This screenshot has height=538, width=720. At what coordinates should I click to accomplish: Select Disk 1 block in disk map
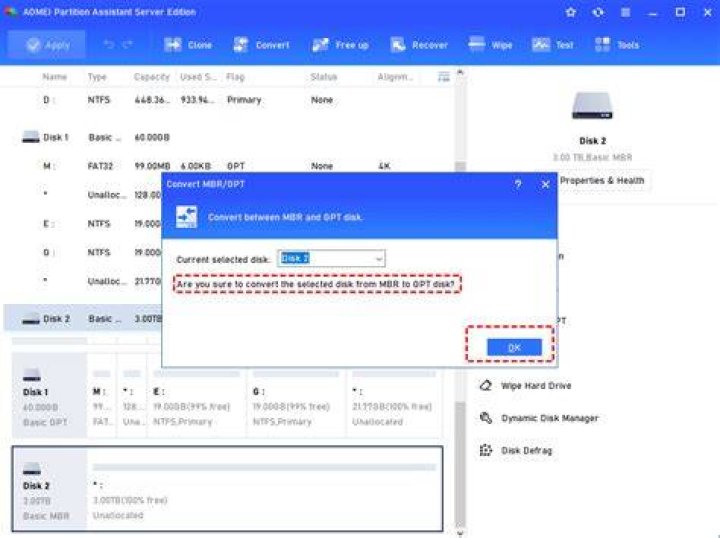tap(49, 395)
